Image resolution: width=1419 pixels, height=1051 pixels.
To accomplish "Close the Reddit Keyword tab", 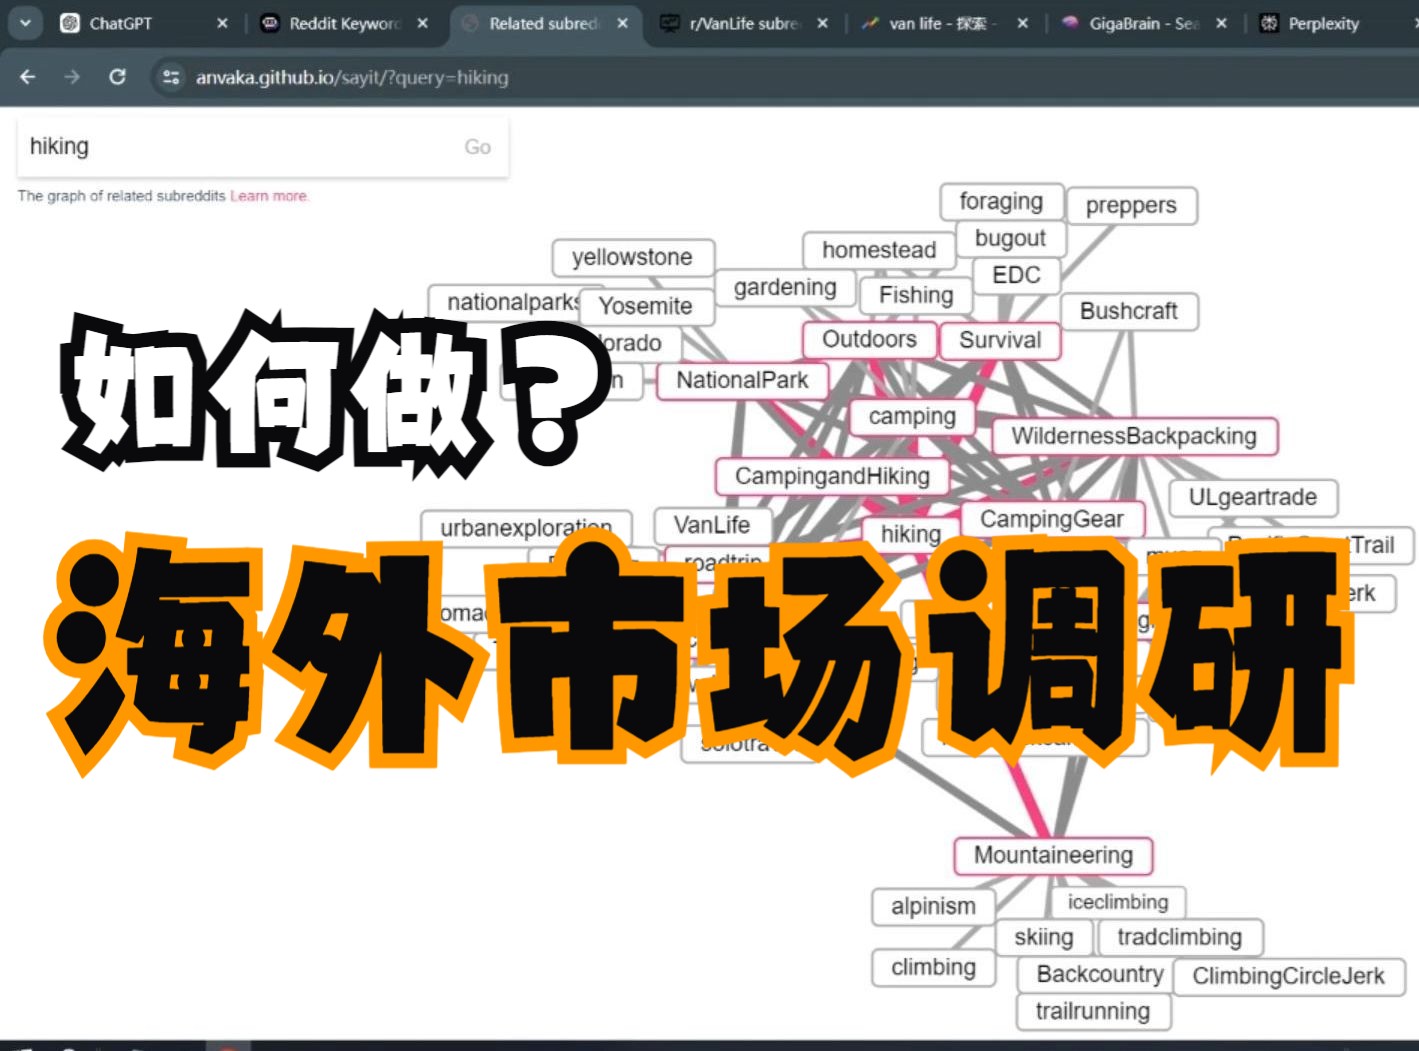I will tap(422, 23).
